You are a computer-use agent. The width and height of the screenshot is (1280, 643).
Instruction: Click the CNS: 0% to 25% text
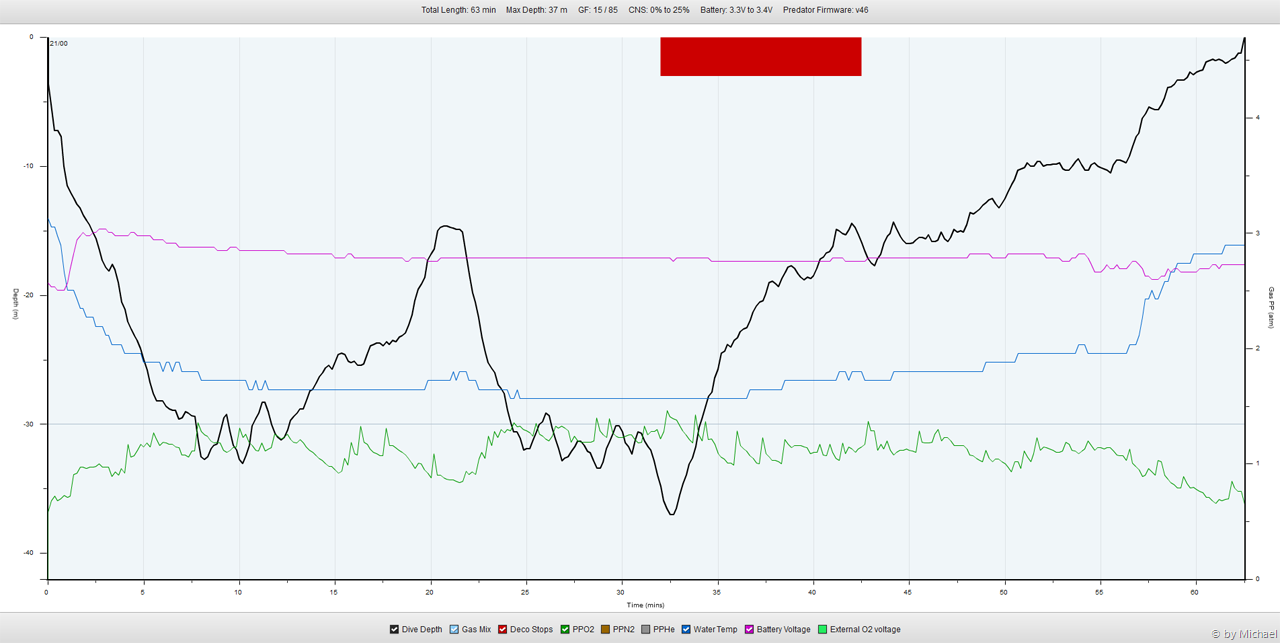pyautogui.click(x=659, y=10)
